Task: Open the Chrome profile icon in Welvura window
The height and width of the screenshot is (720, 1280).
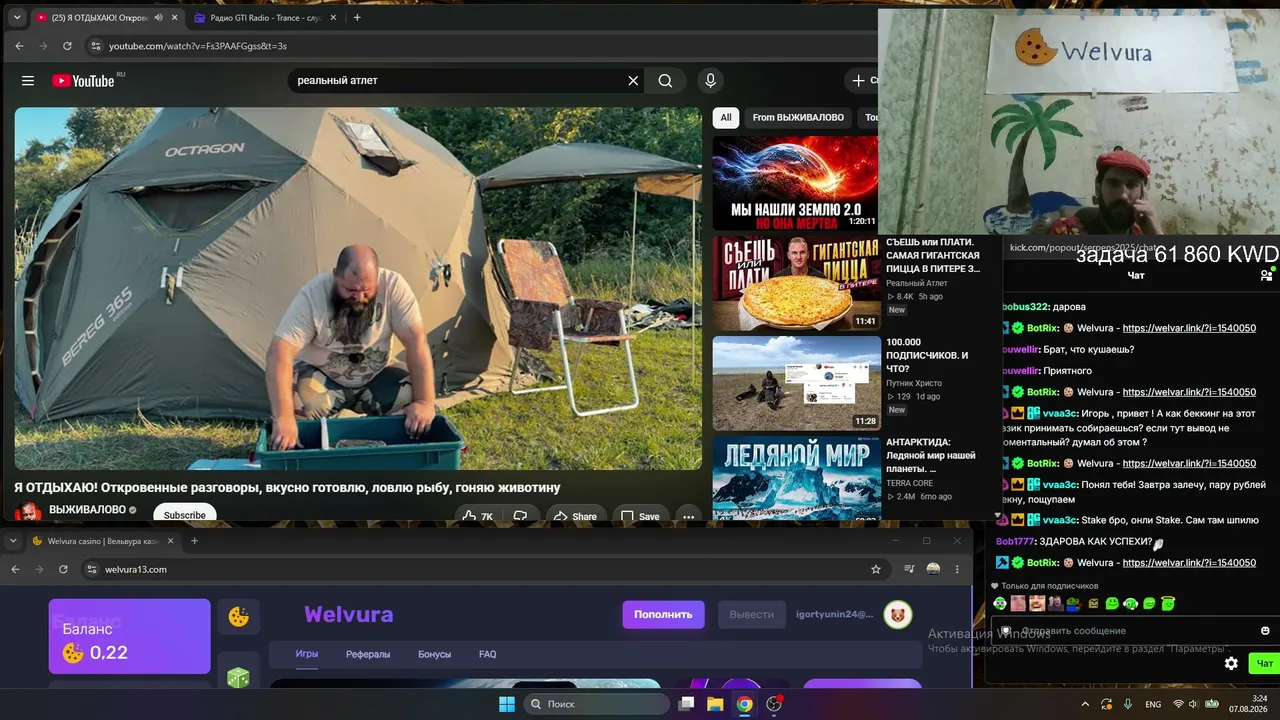Action: tap(933, 569)
